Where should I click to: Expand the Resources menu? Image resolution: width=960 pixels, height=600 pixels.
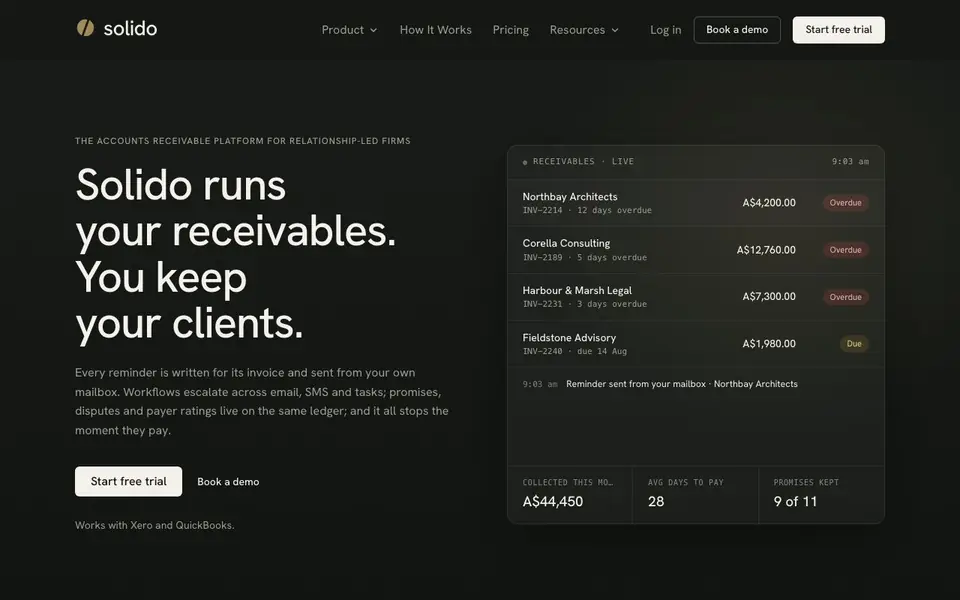pos(584,30)
